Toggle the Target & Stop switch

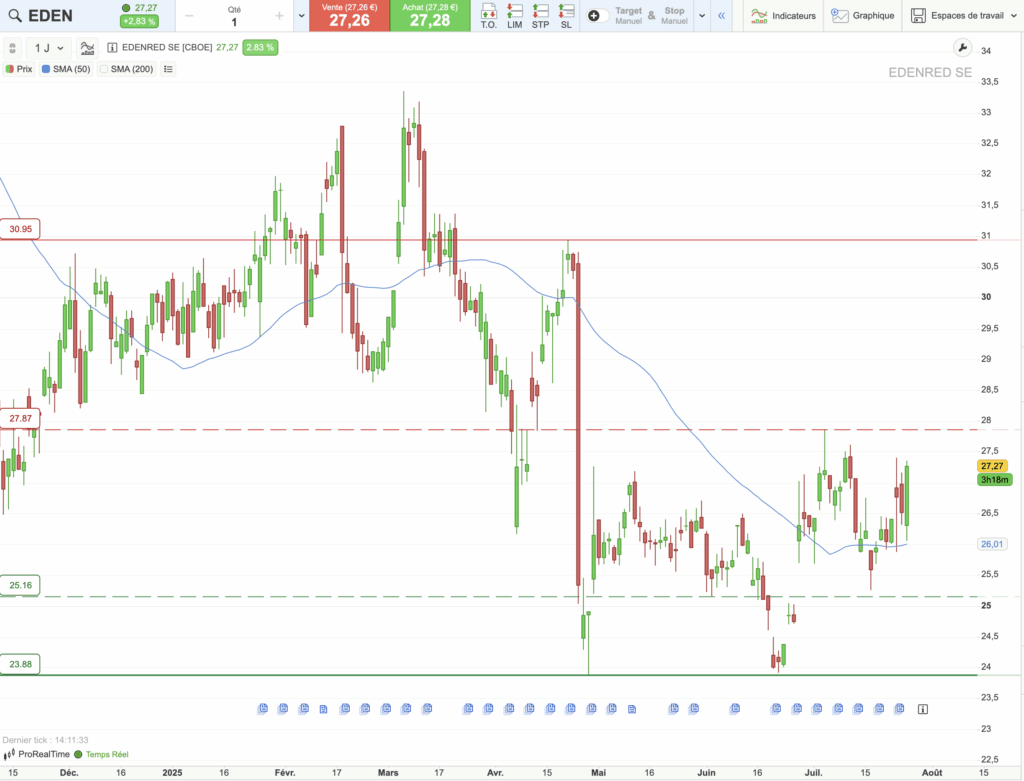coord(597,16)
